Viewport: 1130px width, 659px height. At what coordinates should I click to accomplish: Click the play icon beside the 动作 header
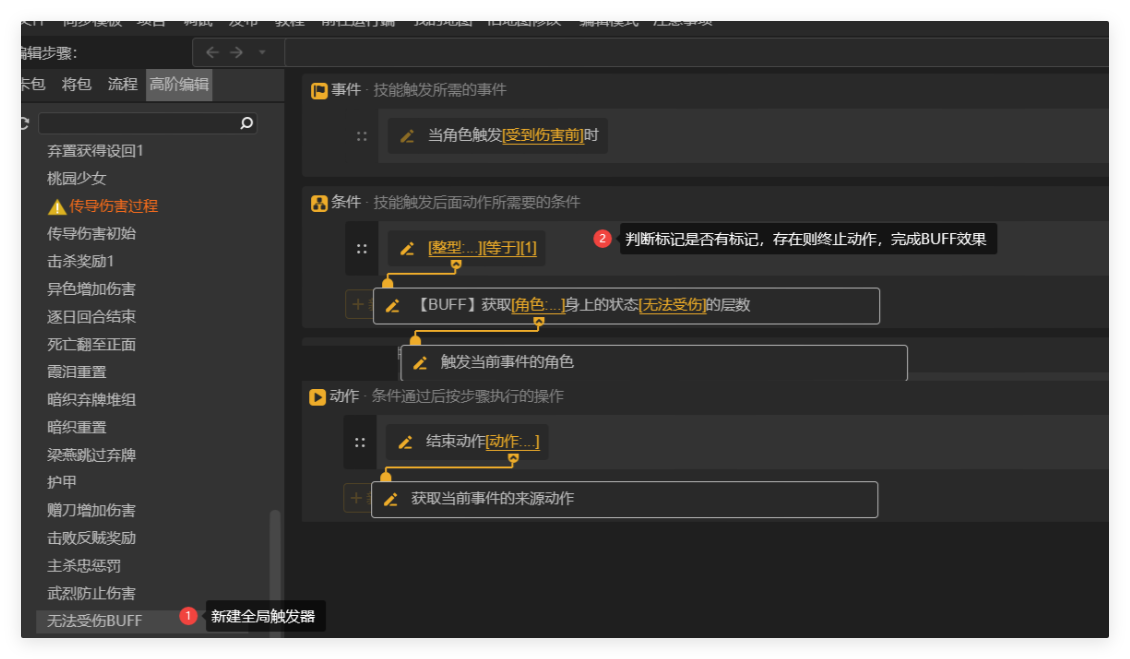click(x=316, y=396)
